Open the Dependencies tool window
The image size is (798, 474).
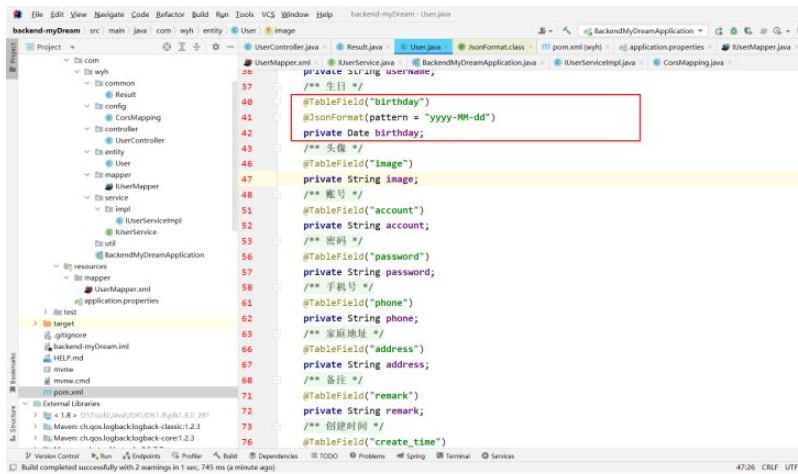click(x=273, y=456)
